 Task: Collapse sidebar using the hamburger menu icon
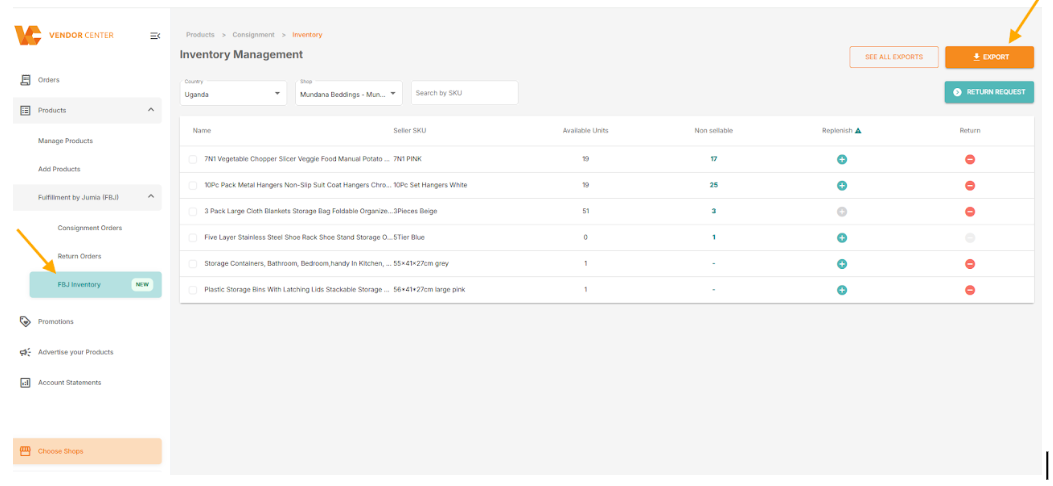(155, 36)
